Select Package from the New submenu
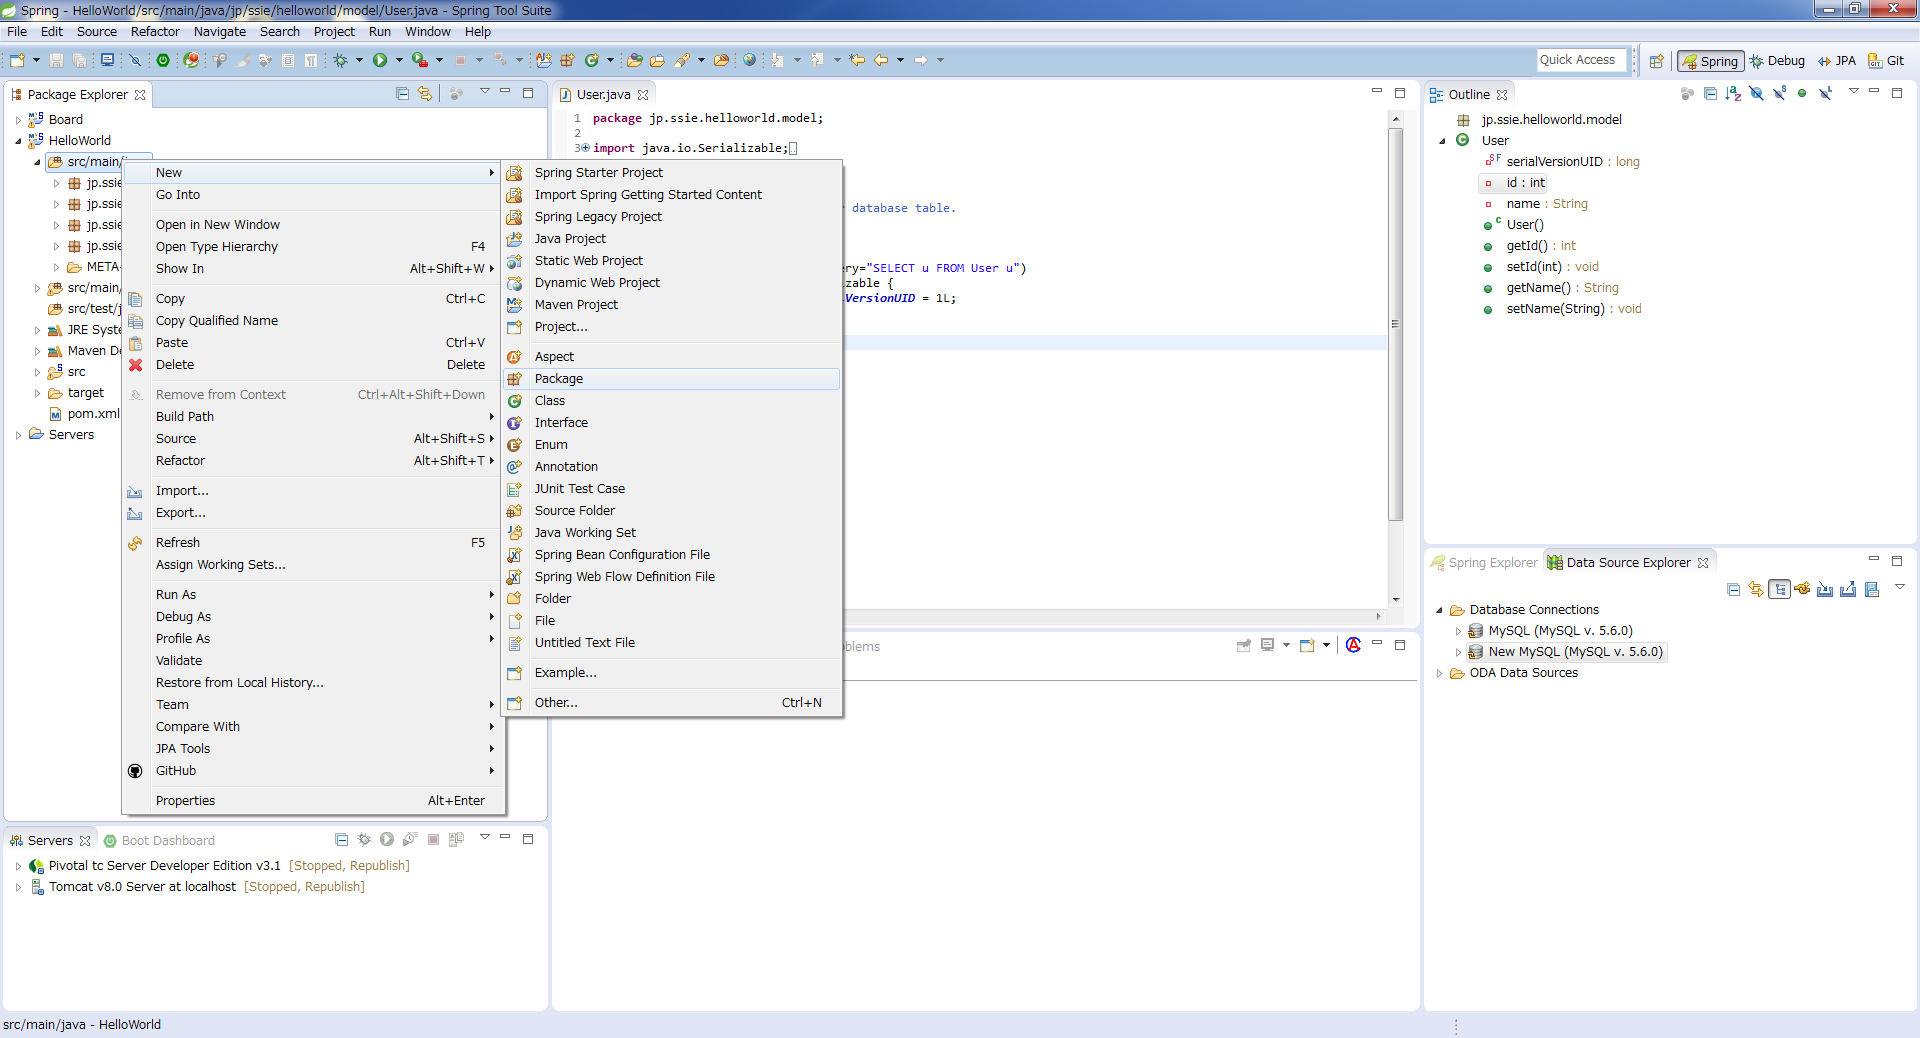Image resolution: width=1920 pixels, height=1038 pixels. [x=559, y=379]
